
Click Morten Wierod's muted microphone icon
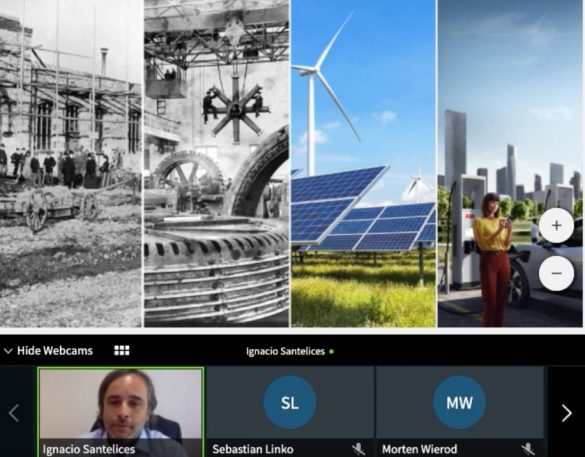pos(528,449)
